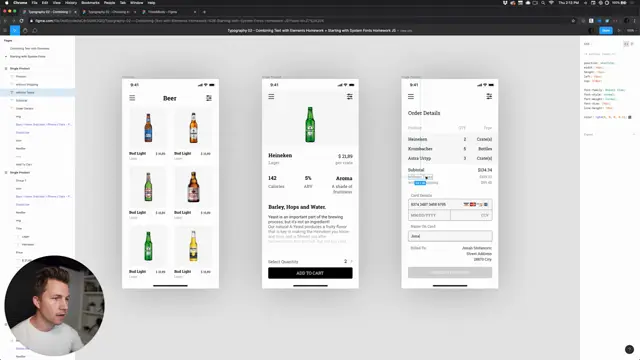
Task: Start presentation with the play icon
Action: [x=620, y=31]
